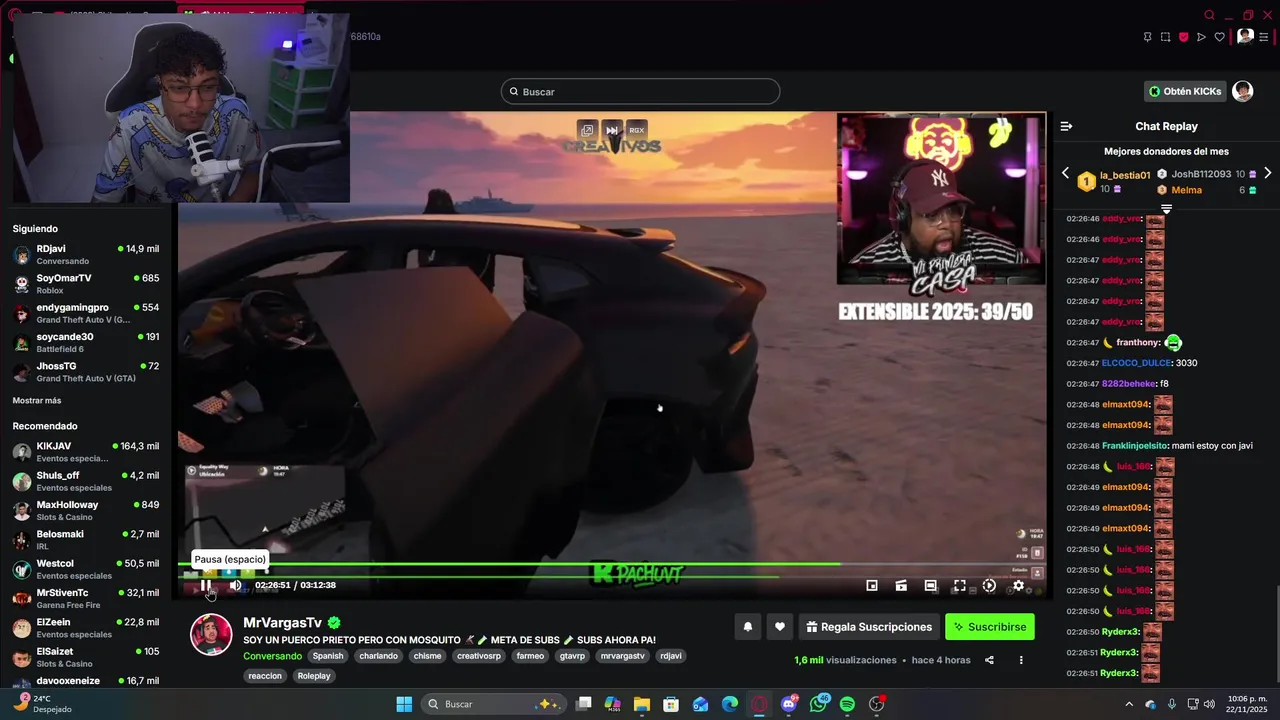This screenshot has height=720, width=1280.
Task: Collapse the Chat Replay panel
Action: (1066, 126)
